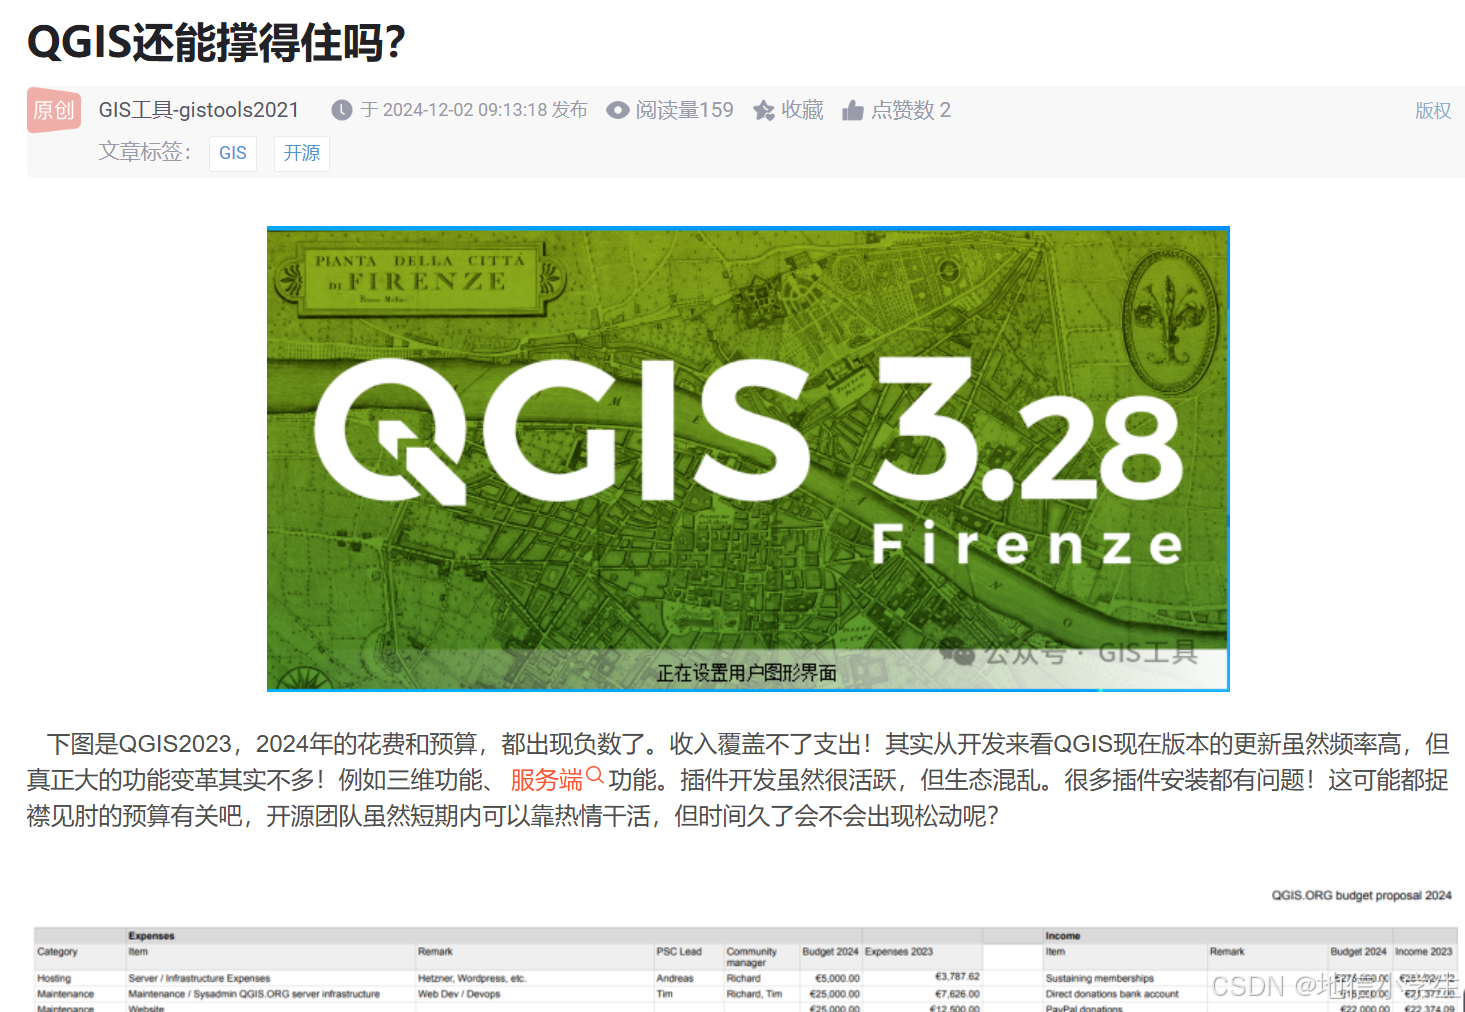Click 阅读量159 read count text

point(684,110)
